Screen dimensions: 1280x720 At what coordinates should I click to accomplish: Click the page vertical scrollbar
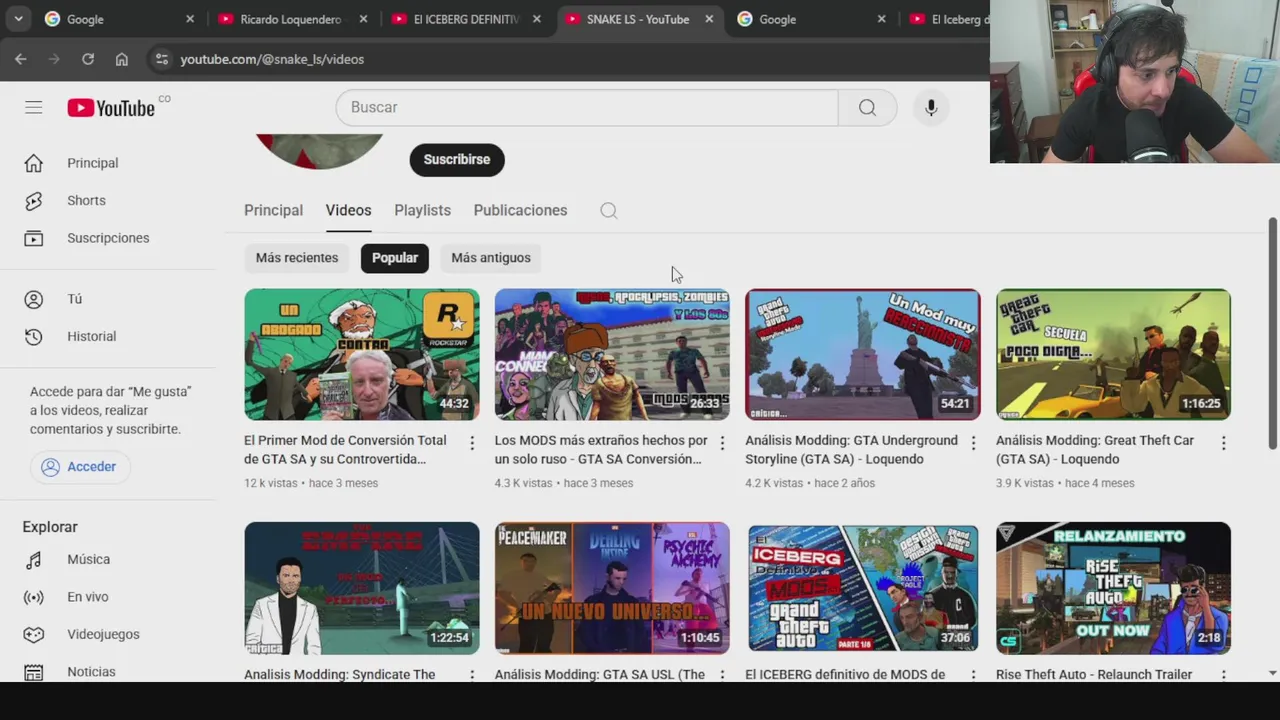1272,334
